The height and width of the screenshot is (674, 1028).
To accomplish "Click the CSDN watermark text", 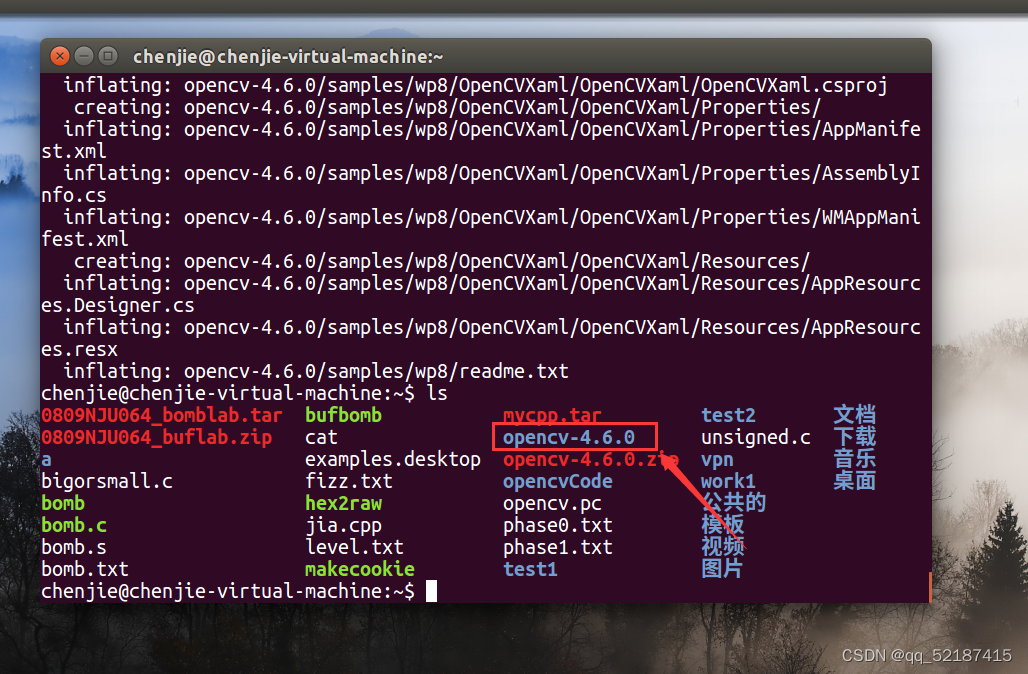I will [x=925, y=655].
